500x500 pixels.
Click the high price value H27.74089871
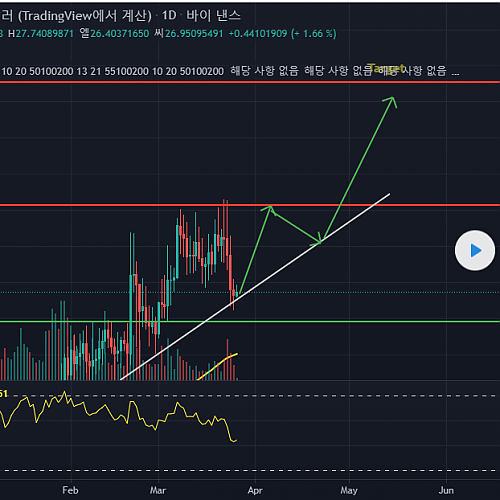pos(41,34)
